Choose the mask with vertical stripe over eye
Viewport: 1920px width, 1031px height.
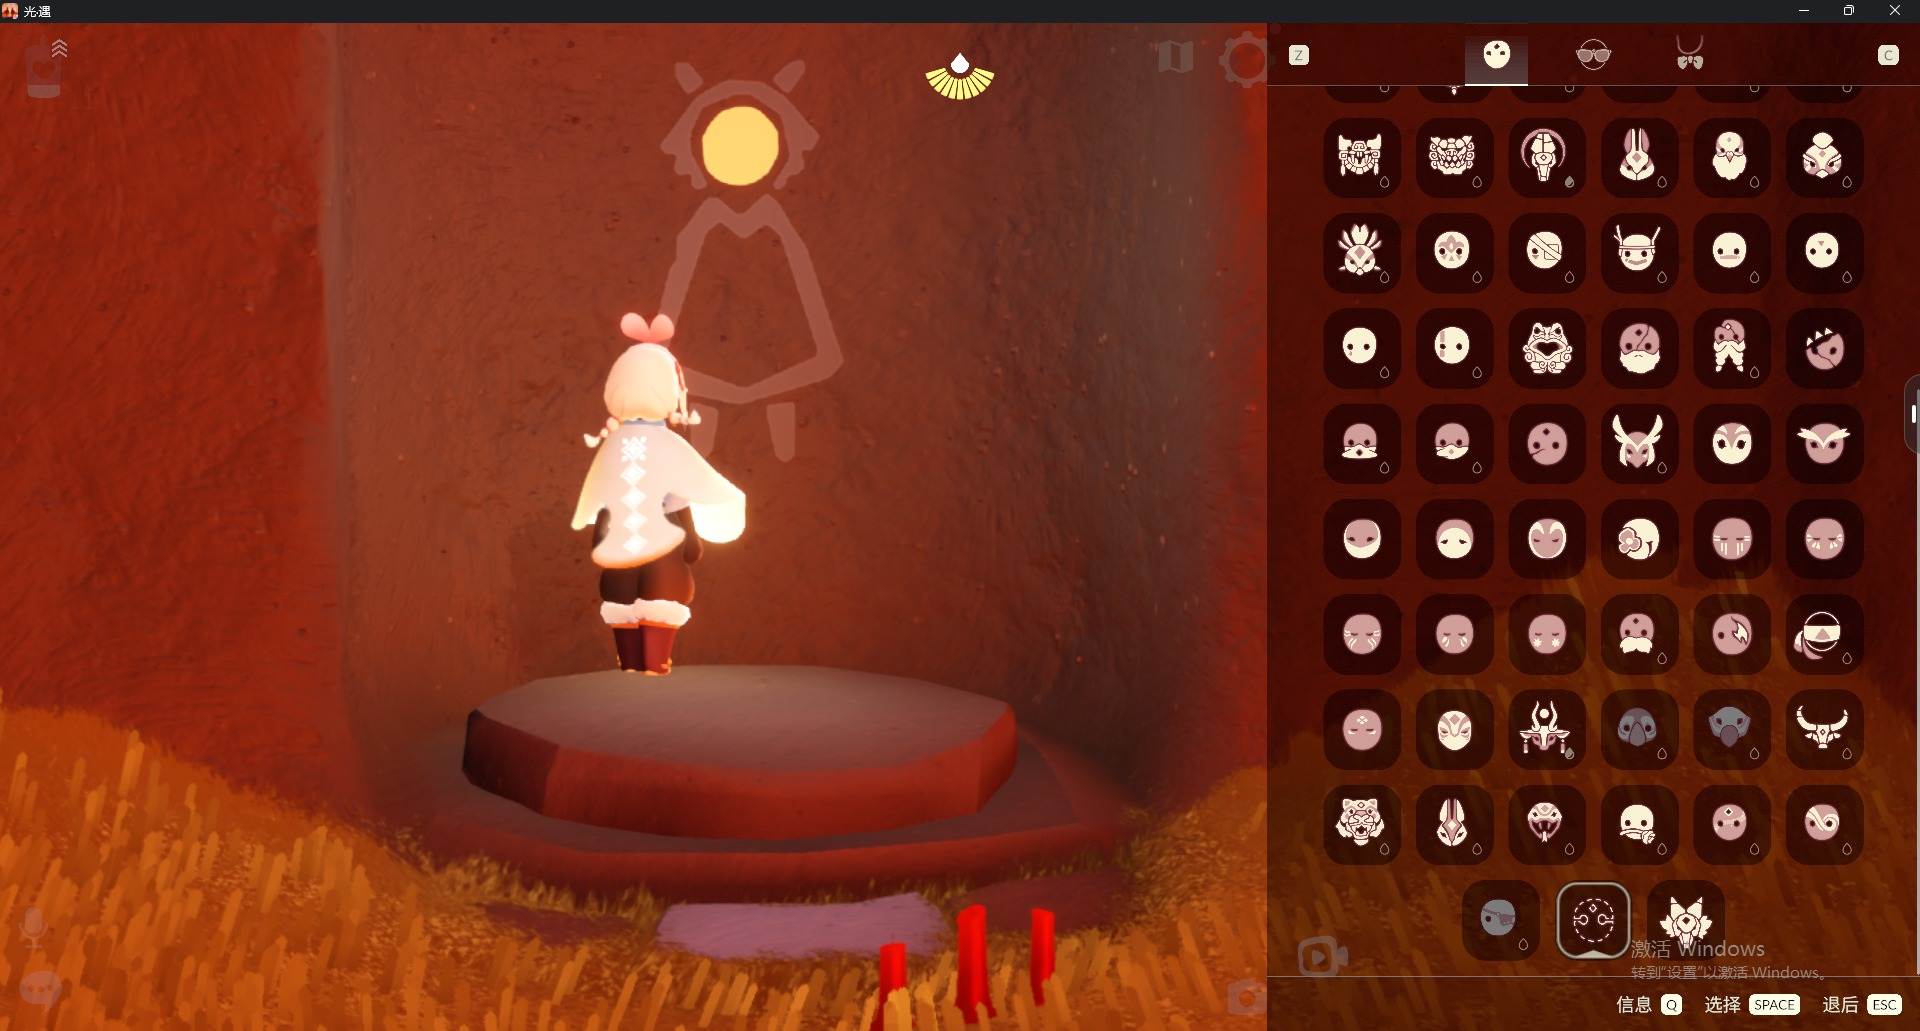1454,347
